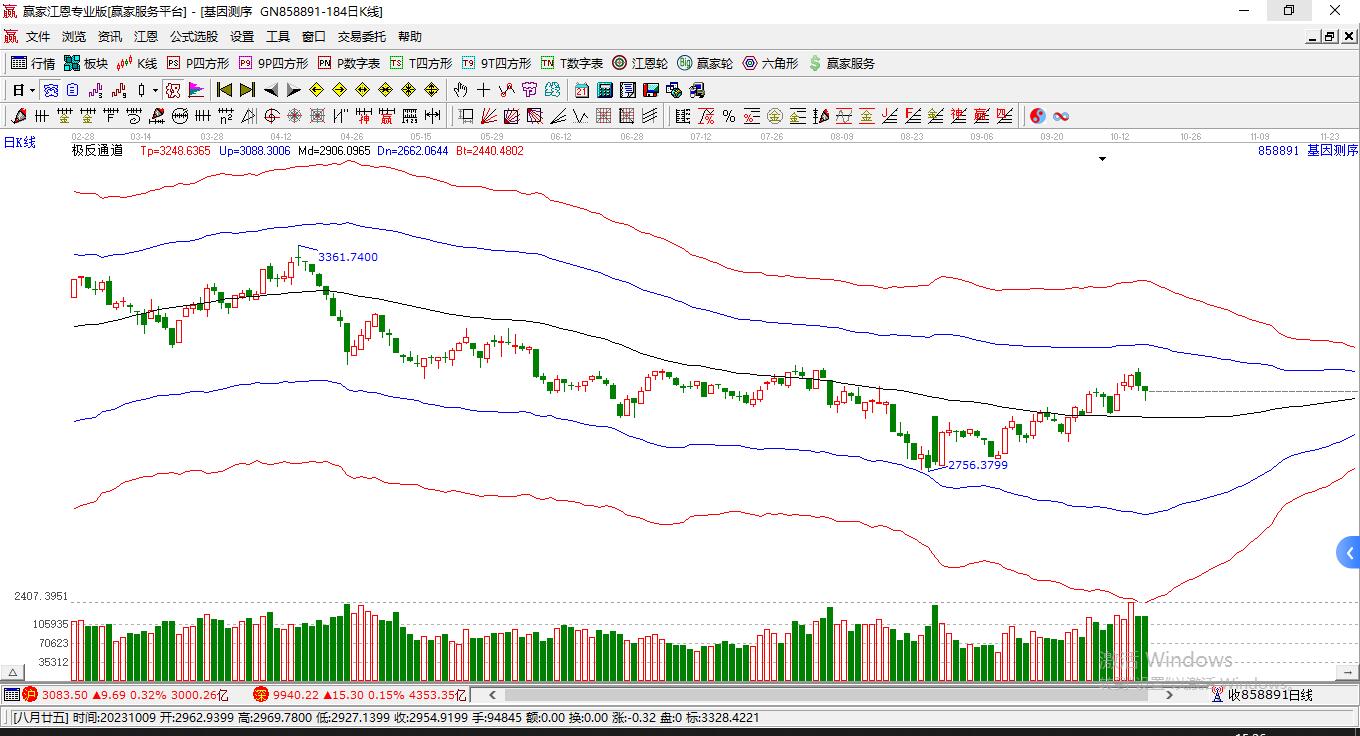Open the 9P四方形 square tool
1360x736 pixels.
point(273,63)
